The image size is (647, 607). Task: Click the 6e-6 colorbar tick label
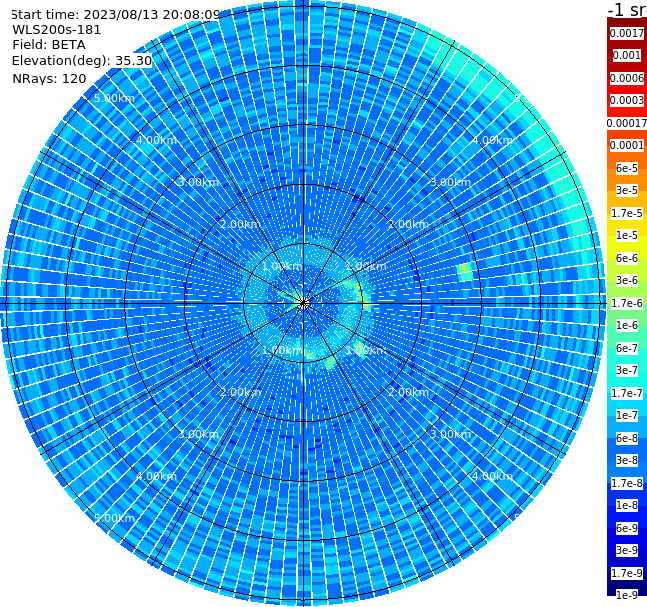[627, 258]
